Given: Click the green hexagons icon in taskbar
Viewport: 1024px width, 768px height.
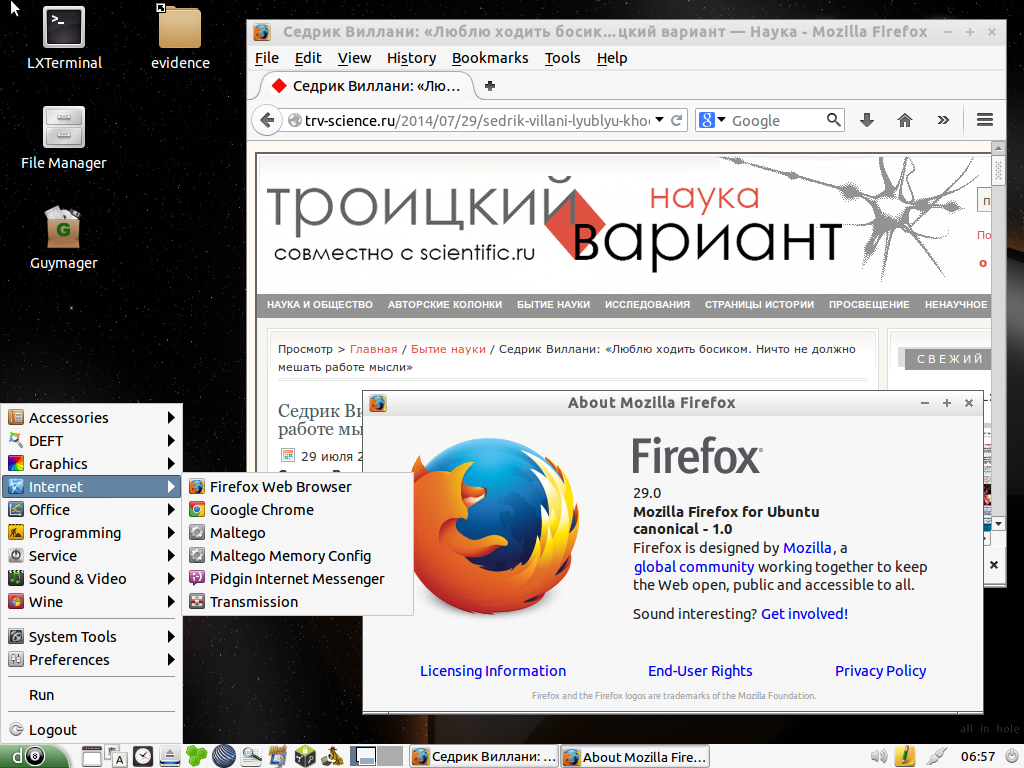Looking at the screenshot, I should point(196,756).
